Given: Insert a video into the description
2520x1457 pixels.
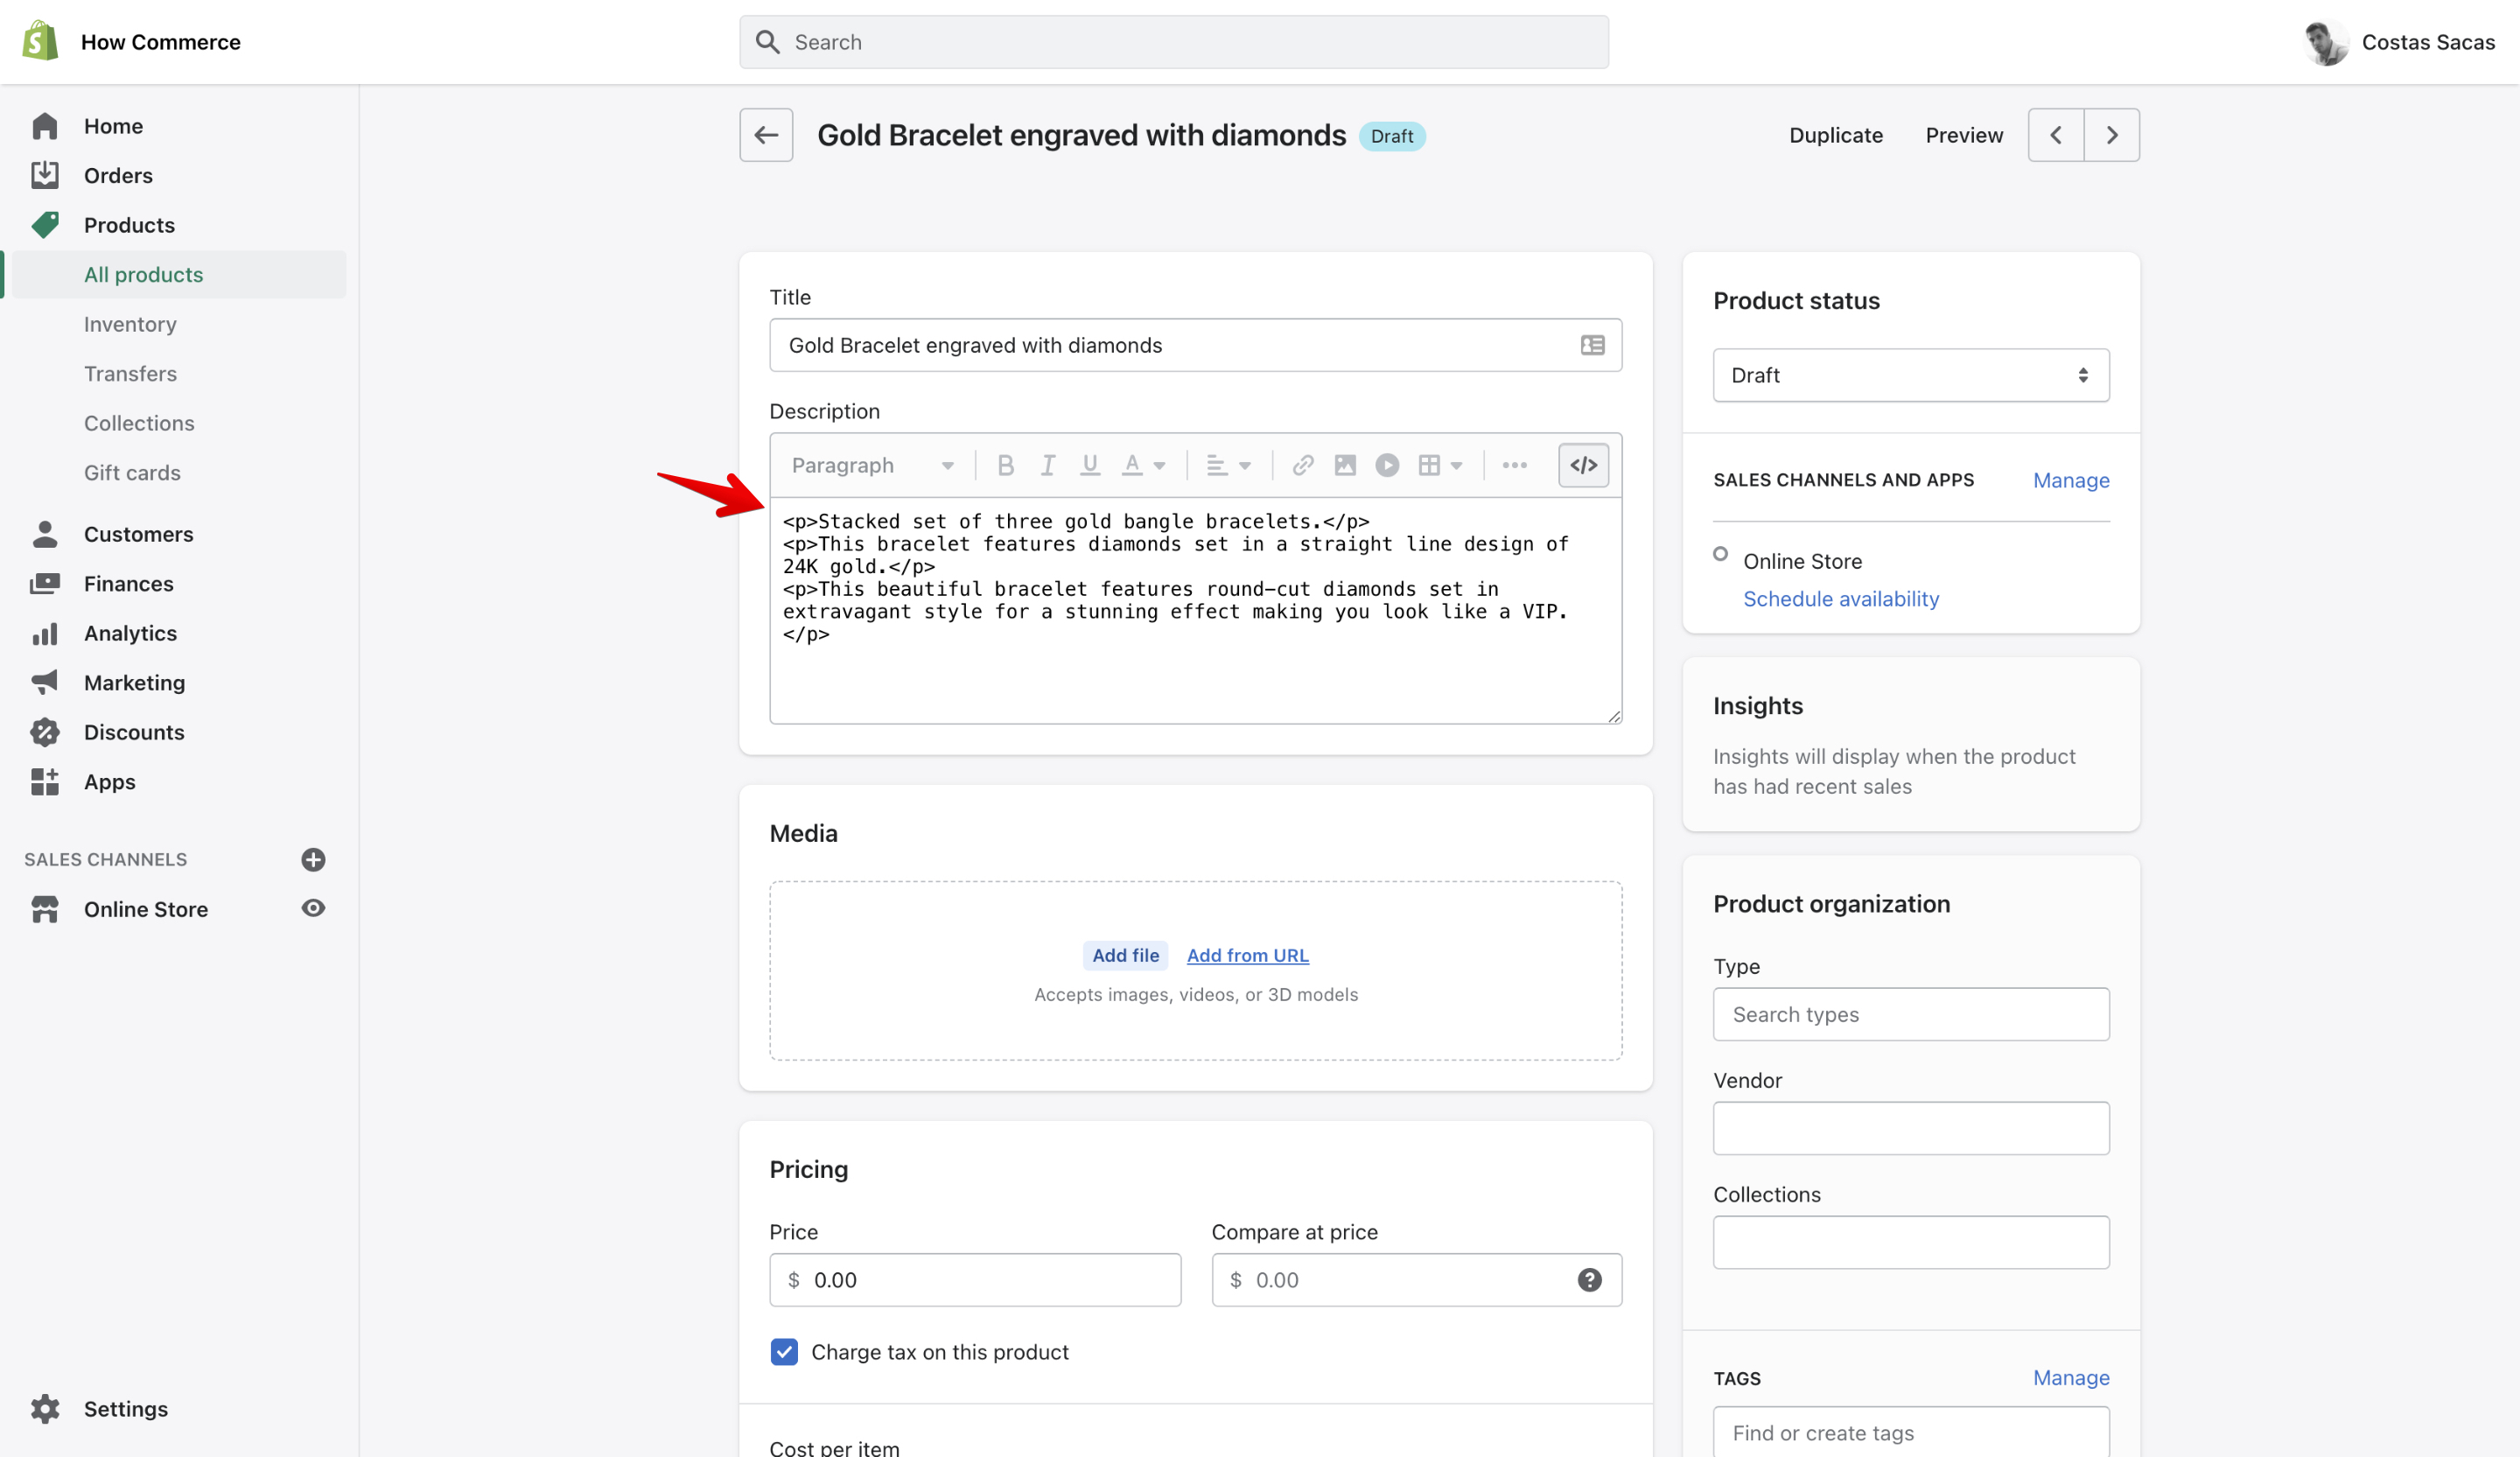Looking at the screenshot, I should click(x=1387, y=465).
